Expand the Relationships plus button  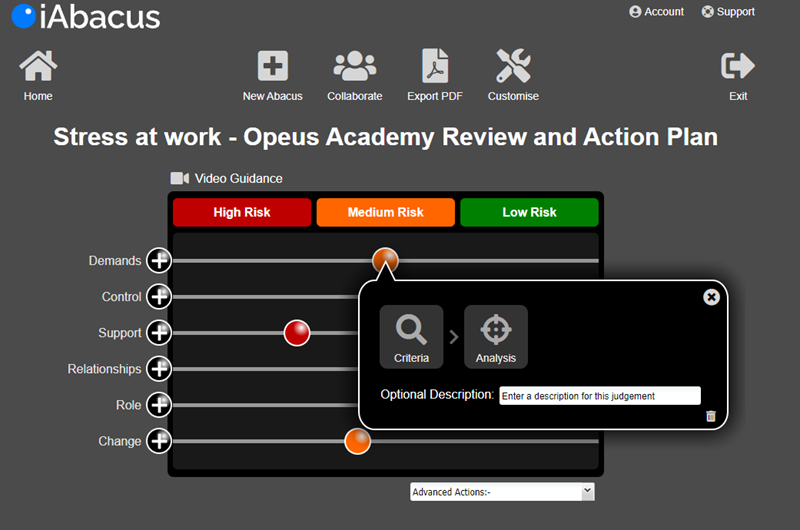(159, 369)
